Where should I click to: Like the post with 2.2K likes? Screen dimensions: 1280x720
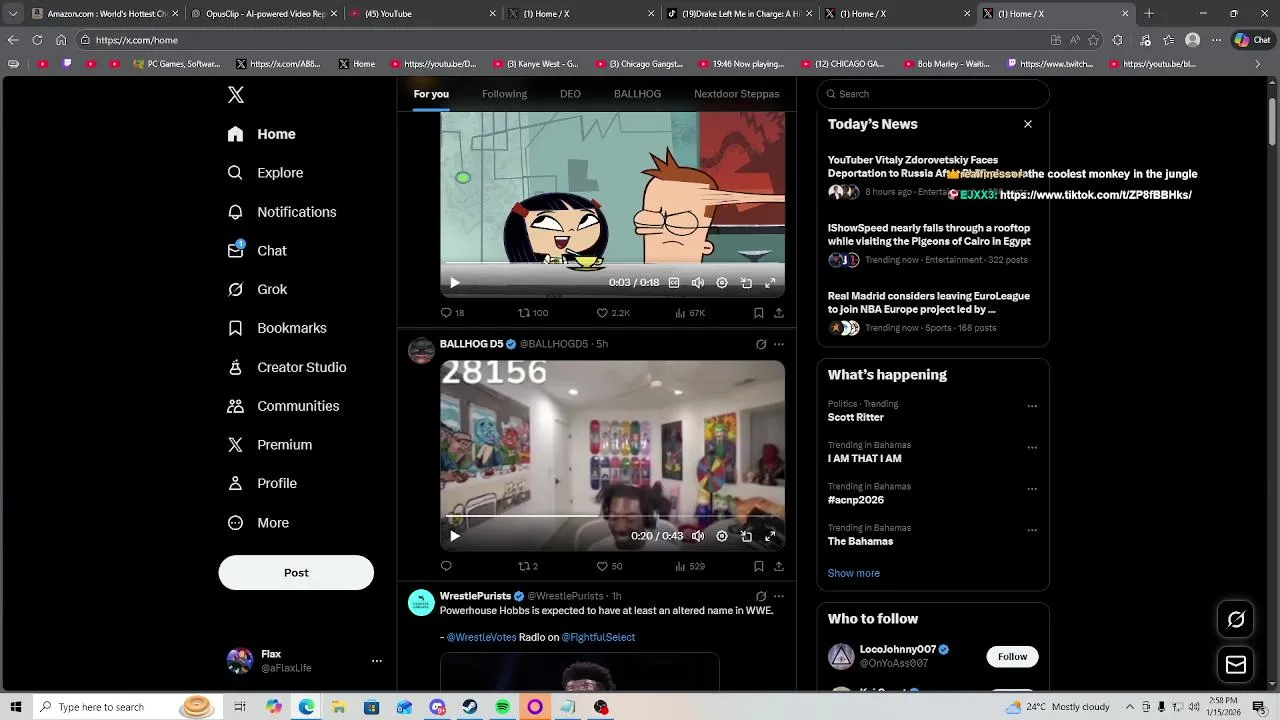[613, 313]
